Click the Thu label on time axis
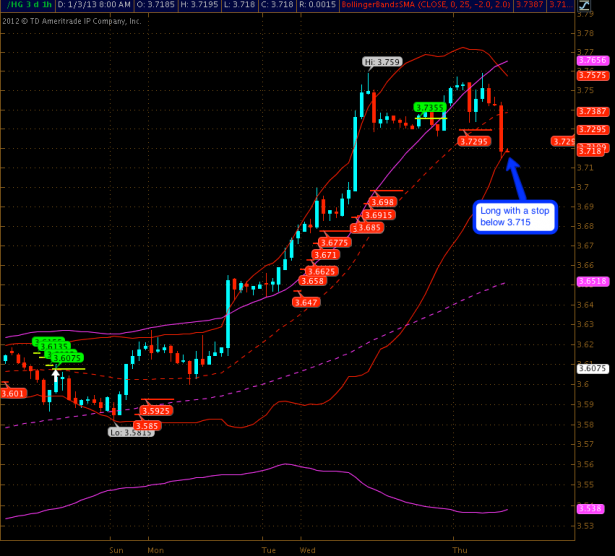Viewport: 615px width, 556px height. pyautogui.click(x=460, y=550)
